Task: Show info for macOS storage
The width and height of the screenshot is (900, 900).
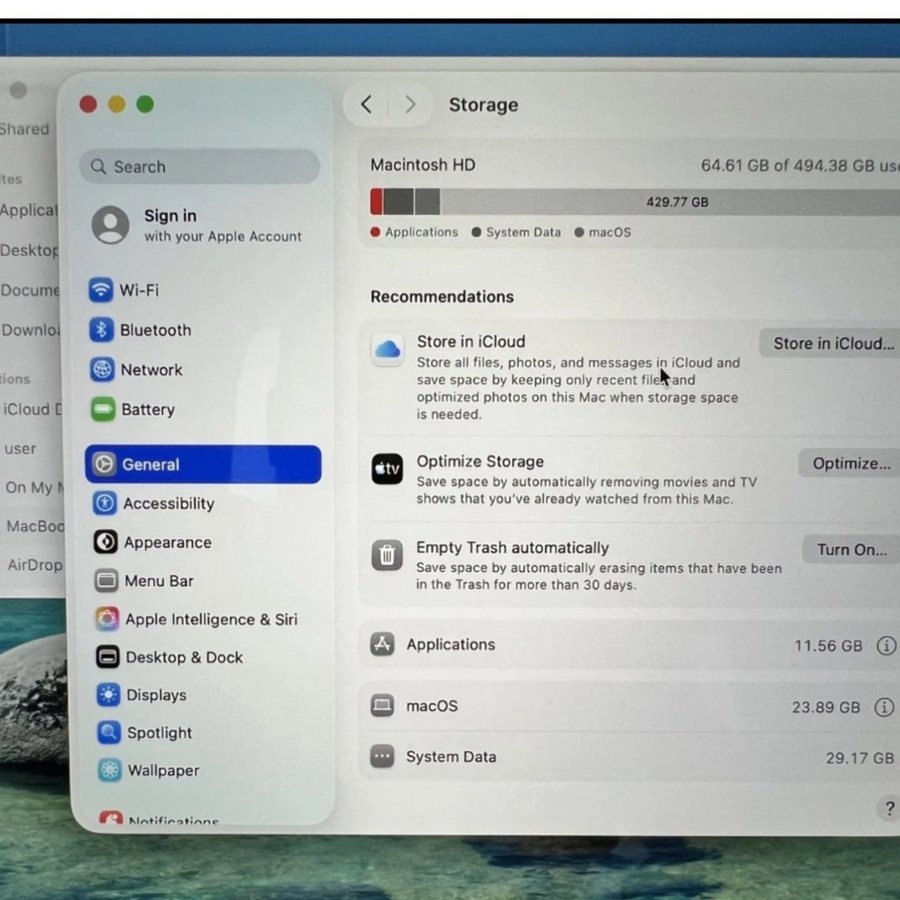Action: tap(884, 707)
